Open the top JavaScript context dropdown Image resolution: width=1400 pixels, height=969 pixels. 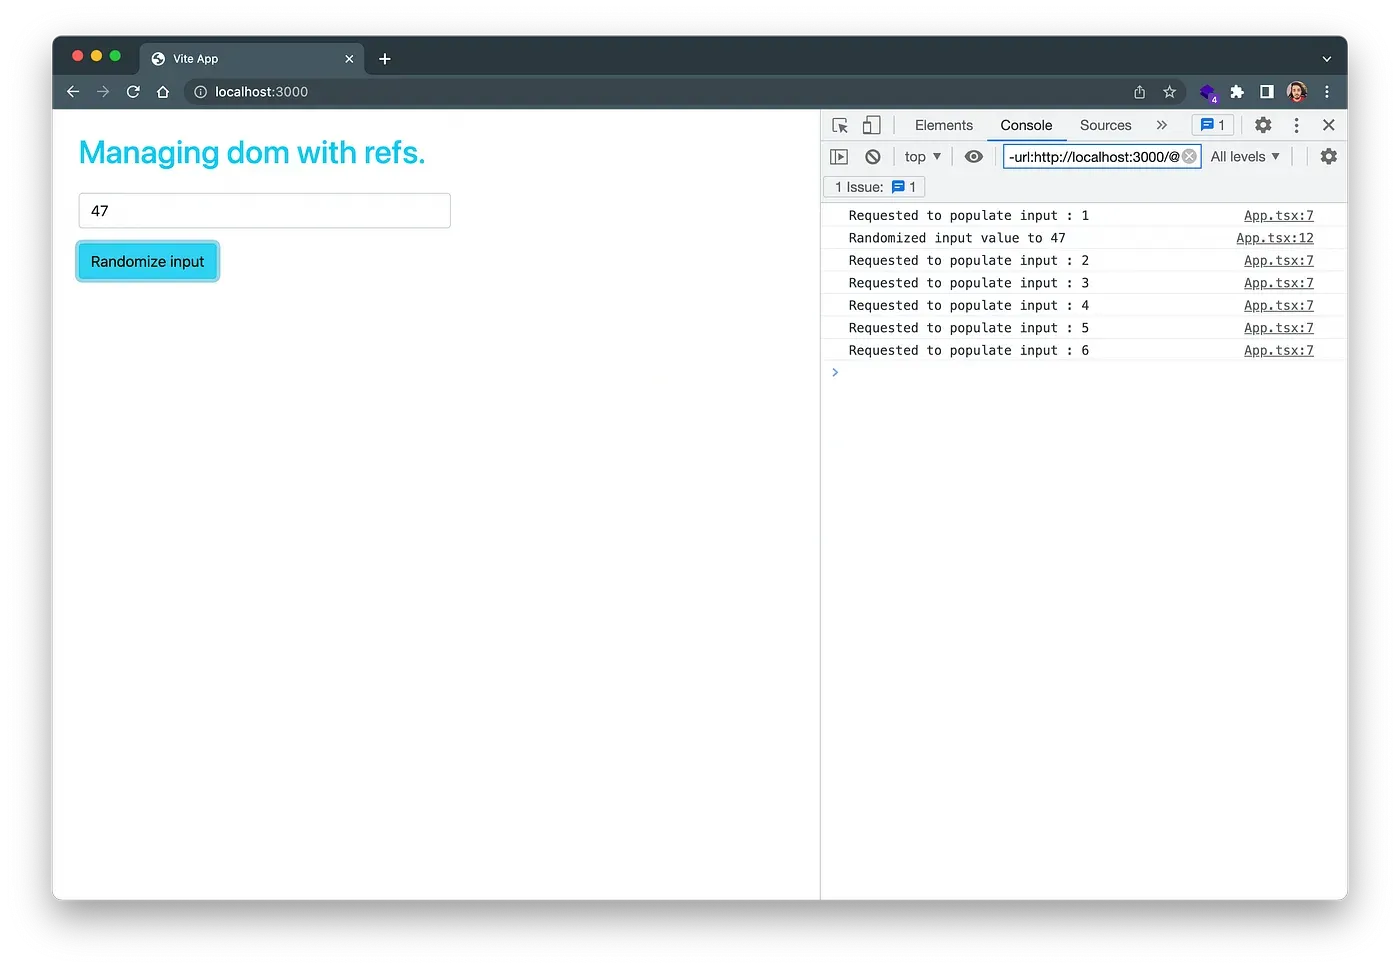pyautogui.click(x=922, y=157)
